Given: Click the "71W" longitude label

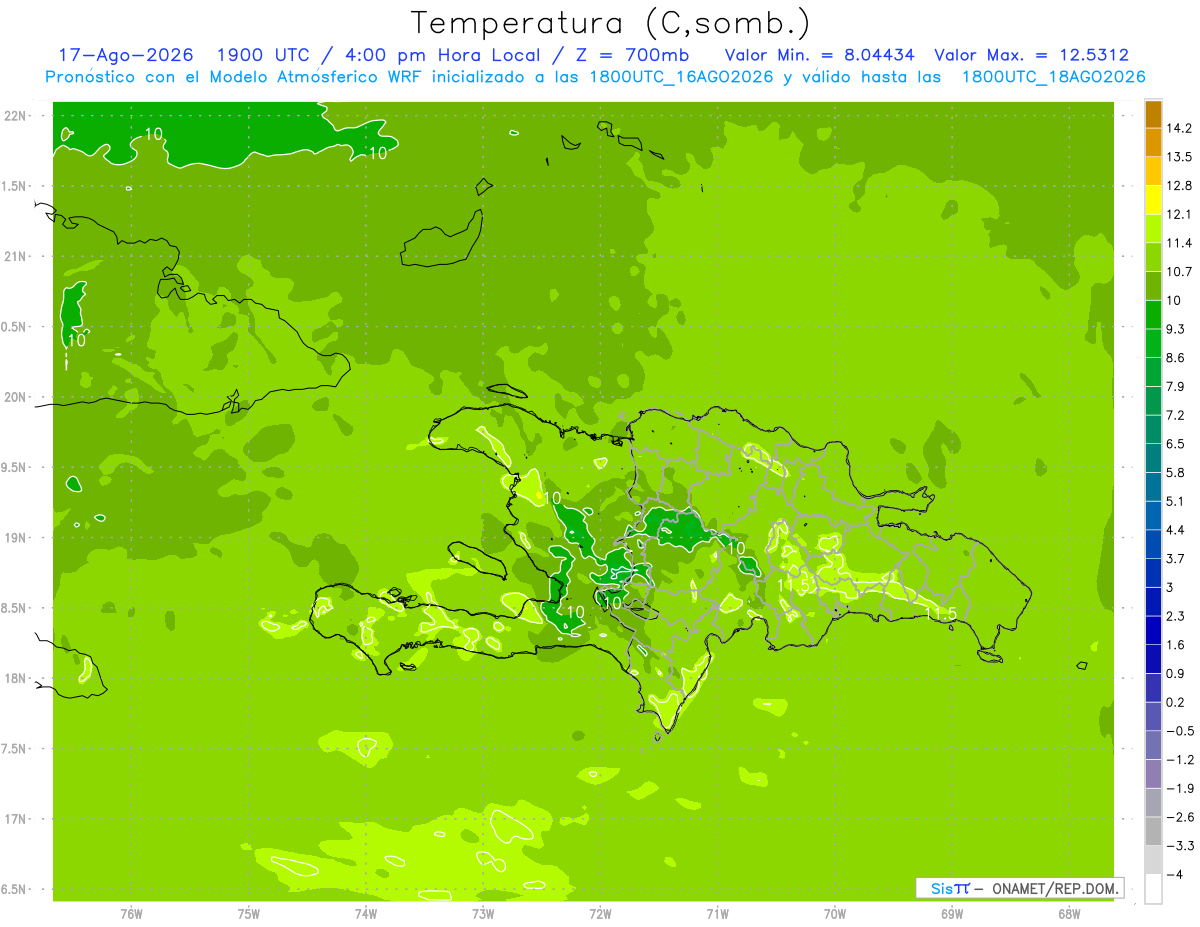Looking at the screenshot, I should point(717,913).
